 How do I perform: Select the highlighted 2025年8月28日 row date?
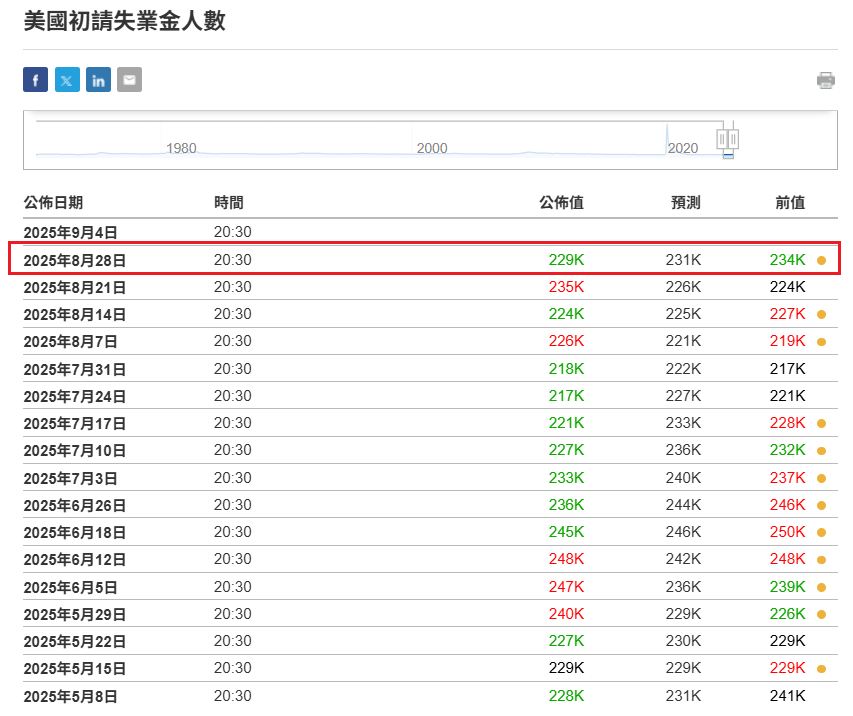click(75, 260)
